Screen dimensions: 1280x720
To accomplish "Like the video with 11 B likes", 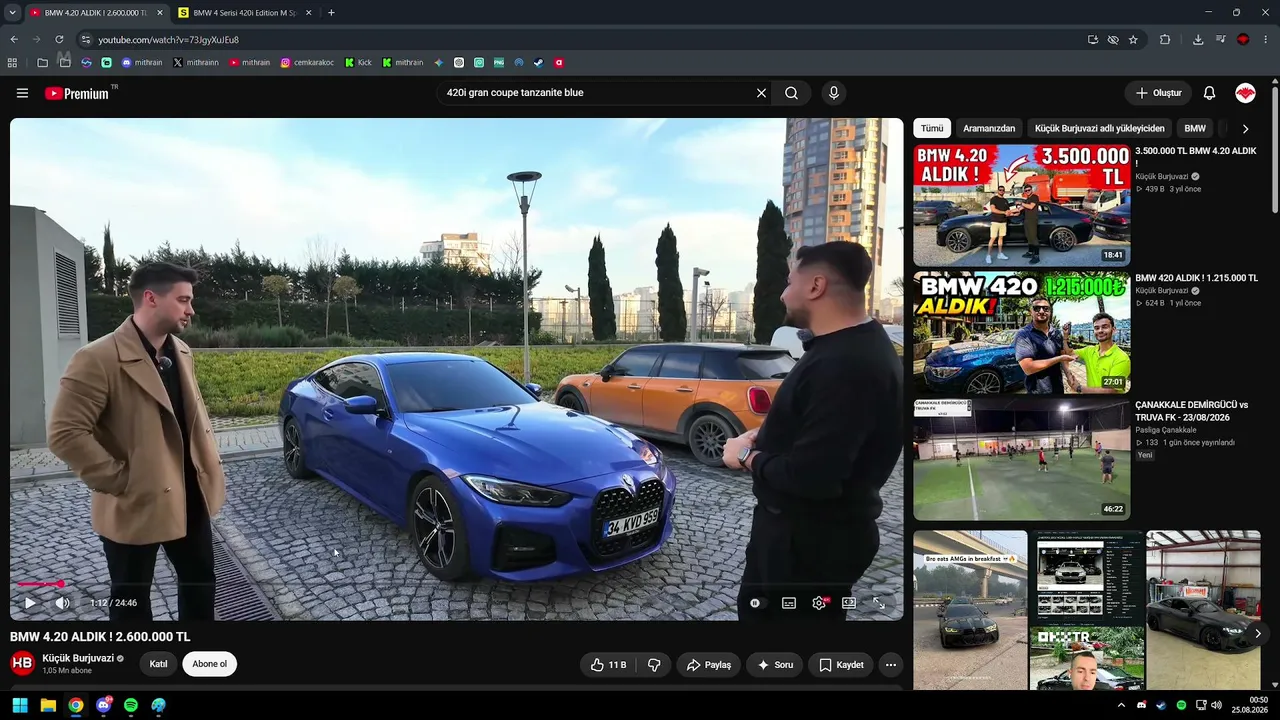I will (x=609, y=665).
